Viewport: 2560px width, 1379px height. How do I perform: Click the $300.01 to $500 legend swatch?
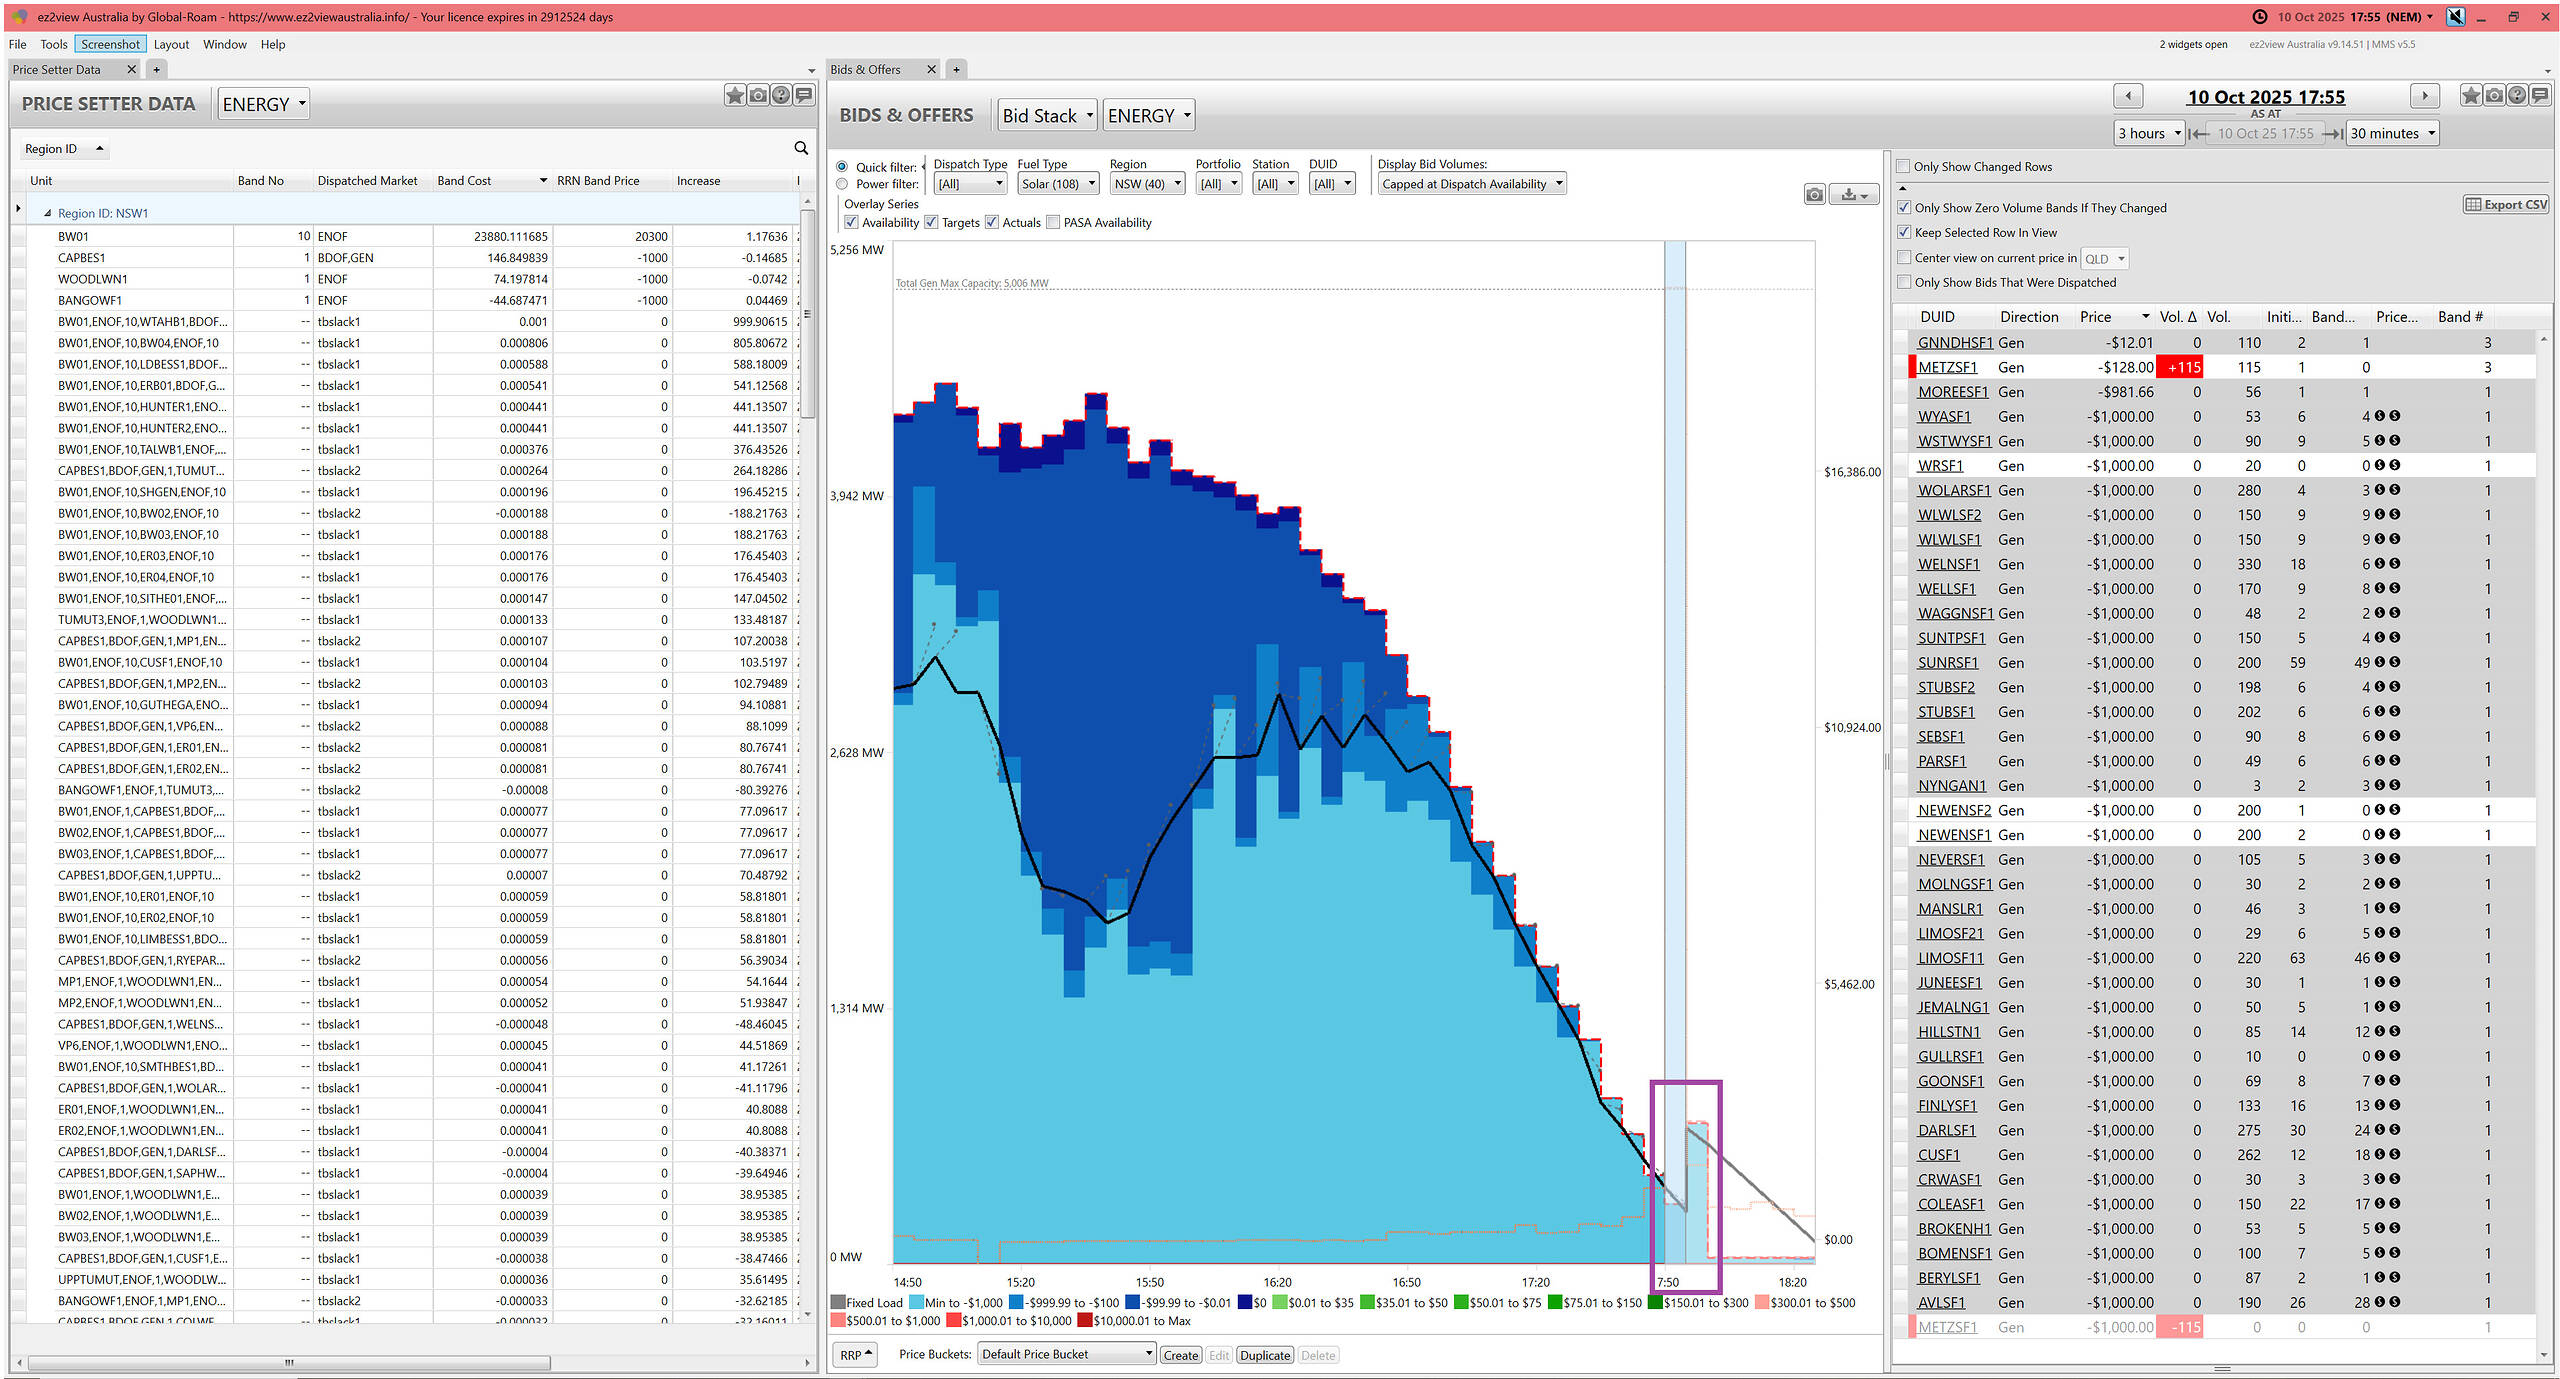pyautogui.click(x=1762, y=1302)
